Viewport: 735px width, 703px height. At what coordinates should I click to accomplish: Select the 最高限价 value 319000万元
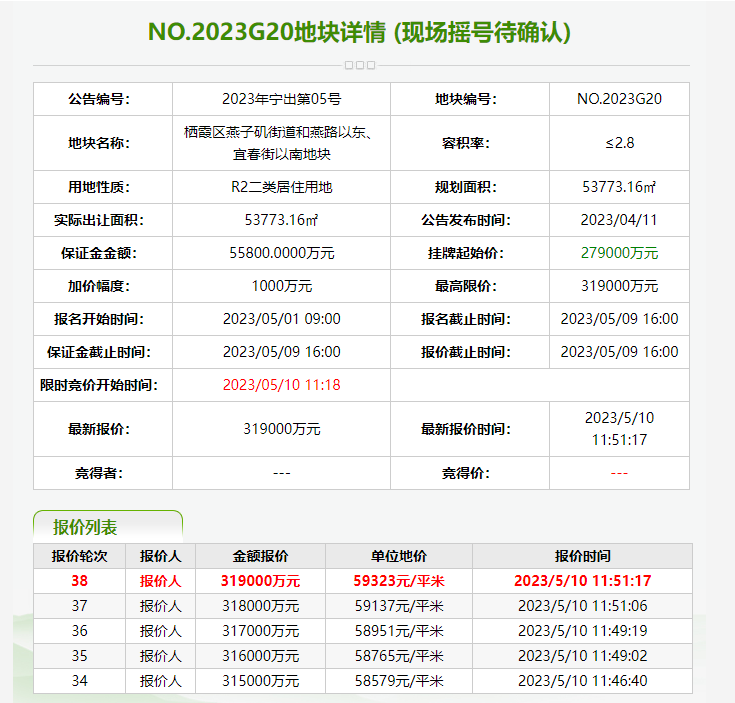(x=619, y=286)
